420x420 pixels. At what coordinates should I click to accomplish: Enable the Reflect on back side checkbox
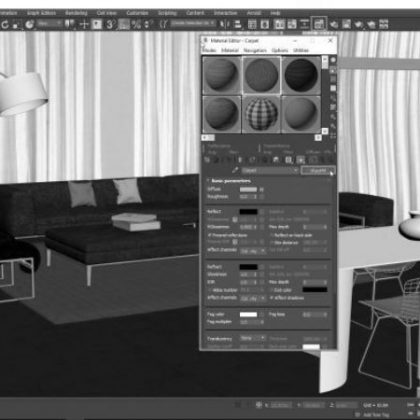(272, 235)
